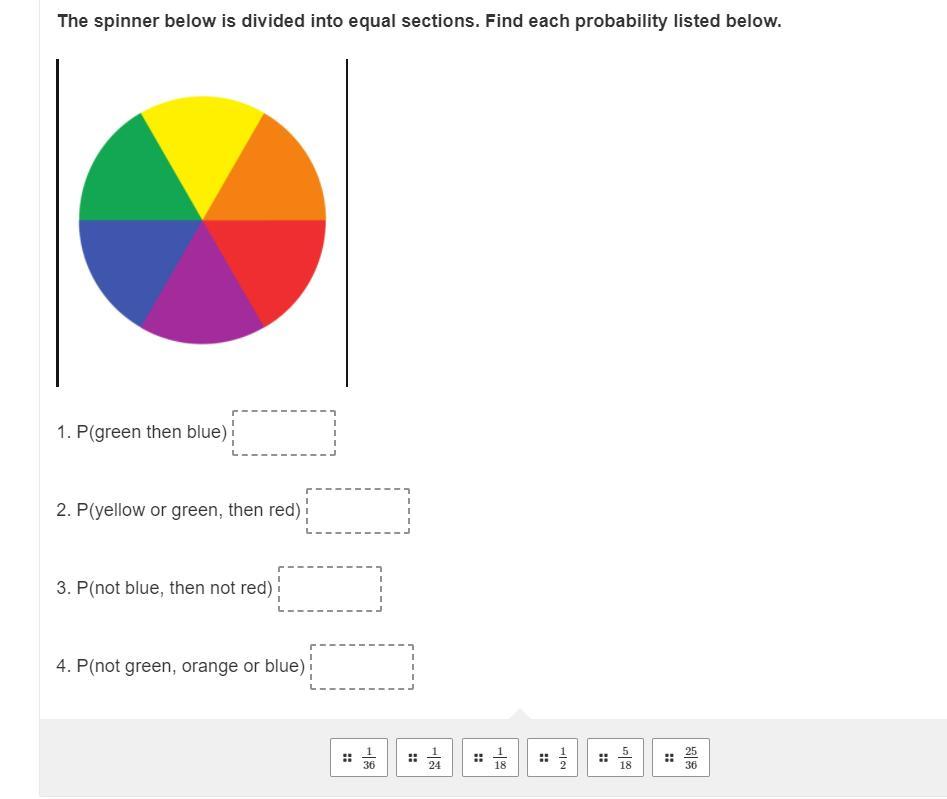
Task: Click the drag handle on the 1/18 tile
Action: tap(478, 758)
